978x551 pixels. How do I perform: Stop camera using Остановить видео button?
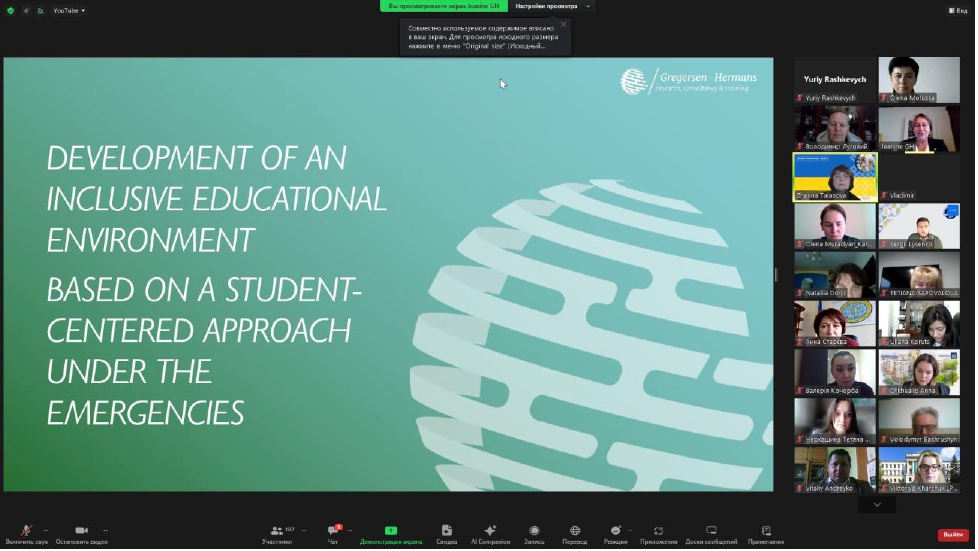point(81,532)
